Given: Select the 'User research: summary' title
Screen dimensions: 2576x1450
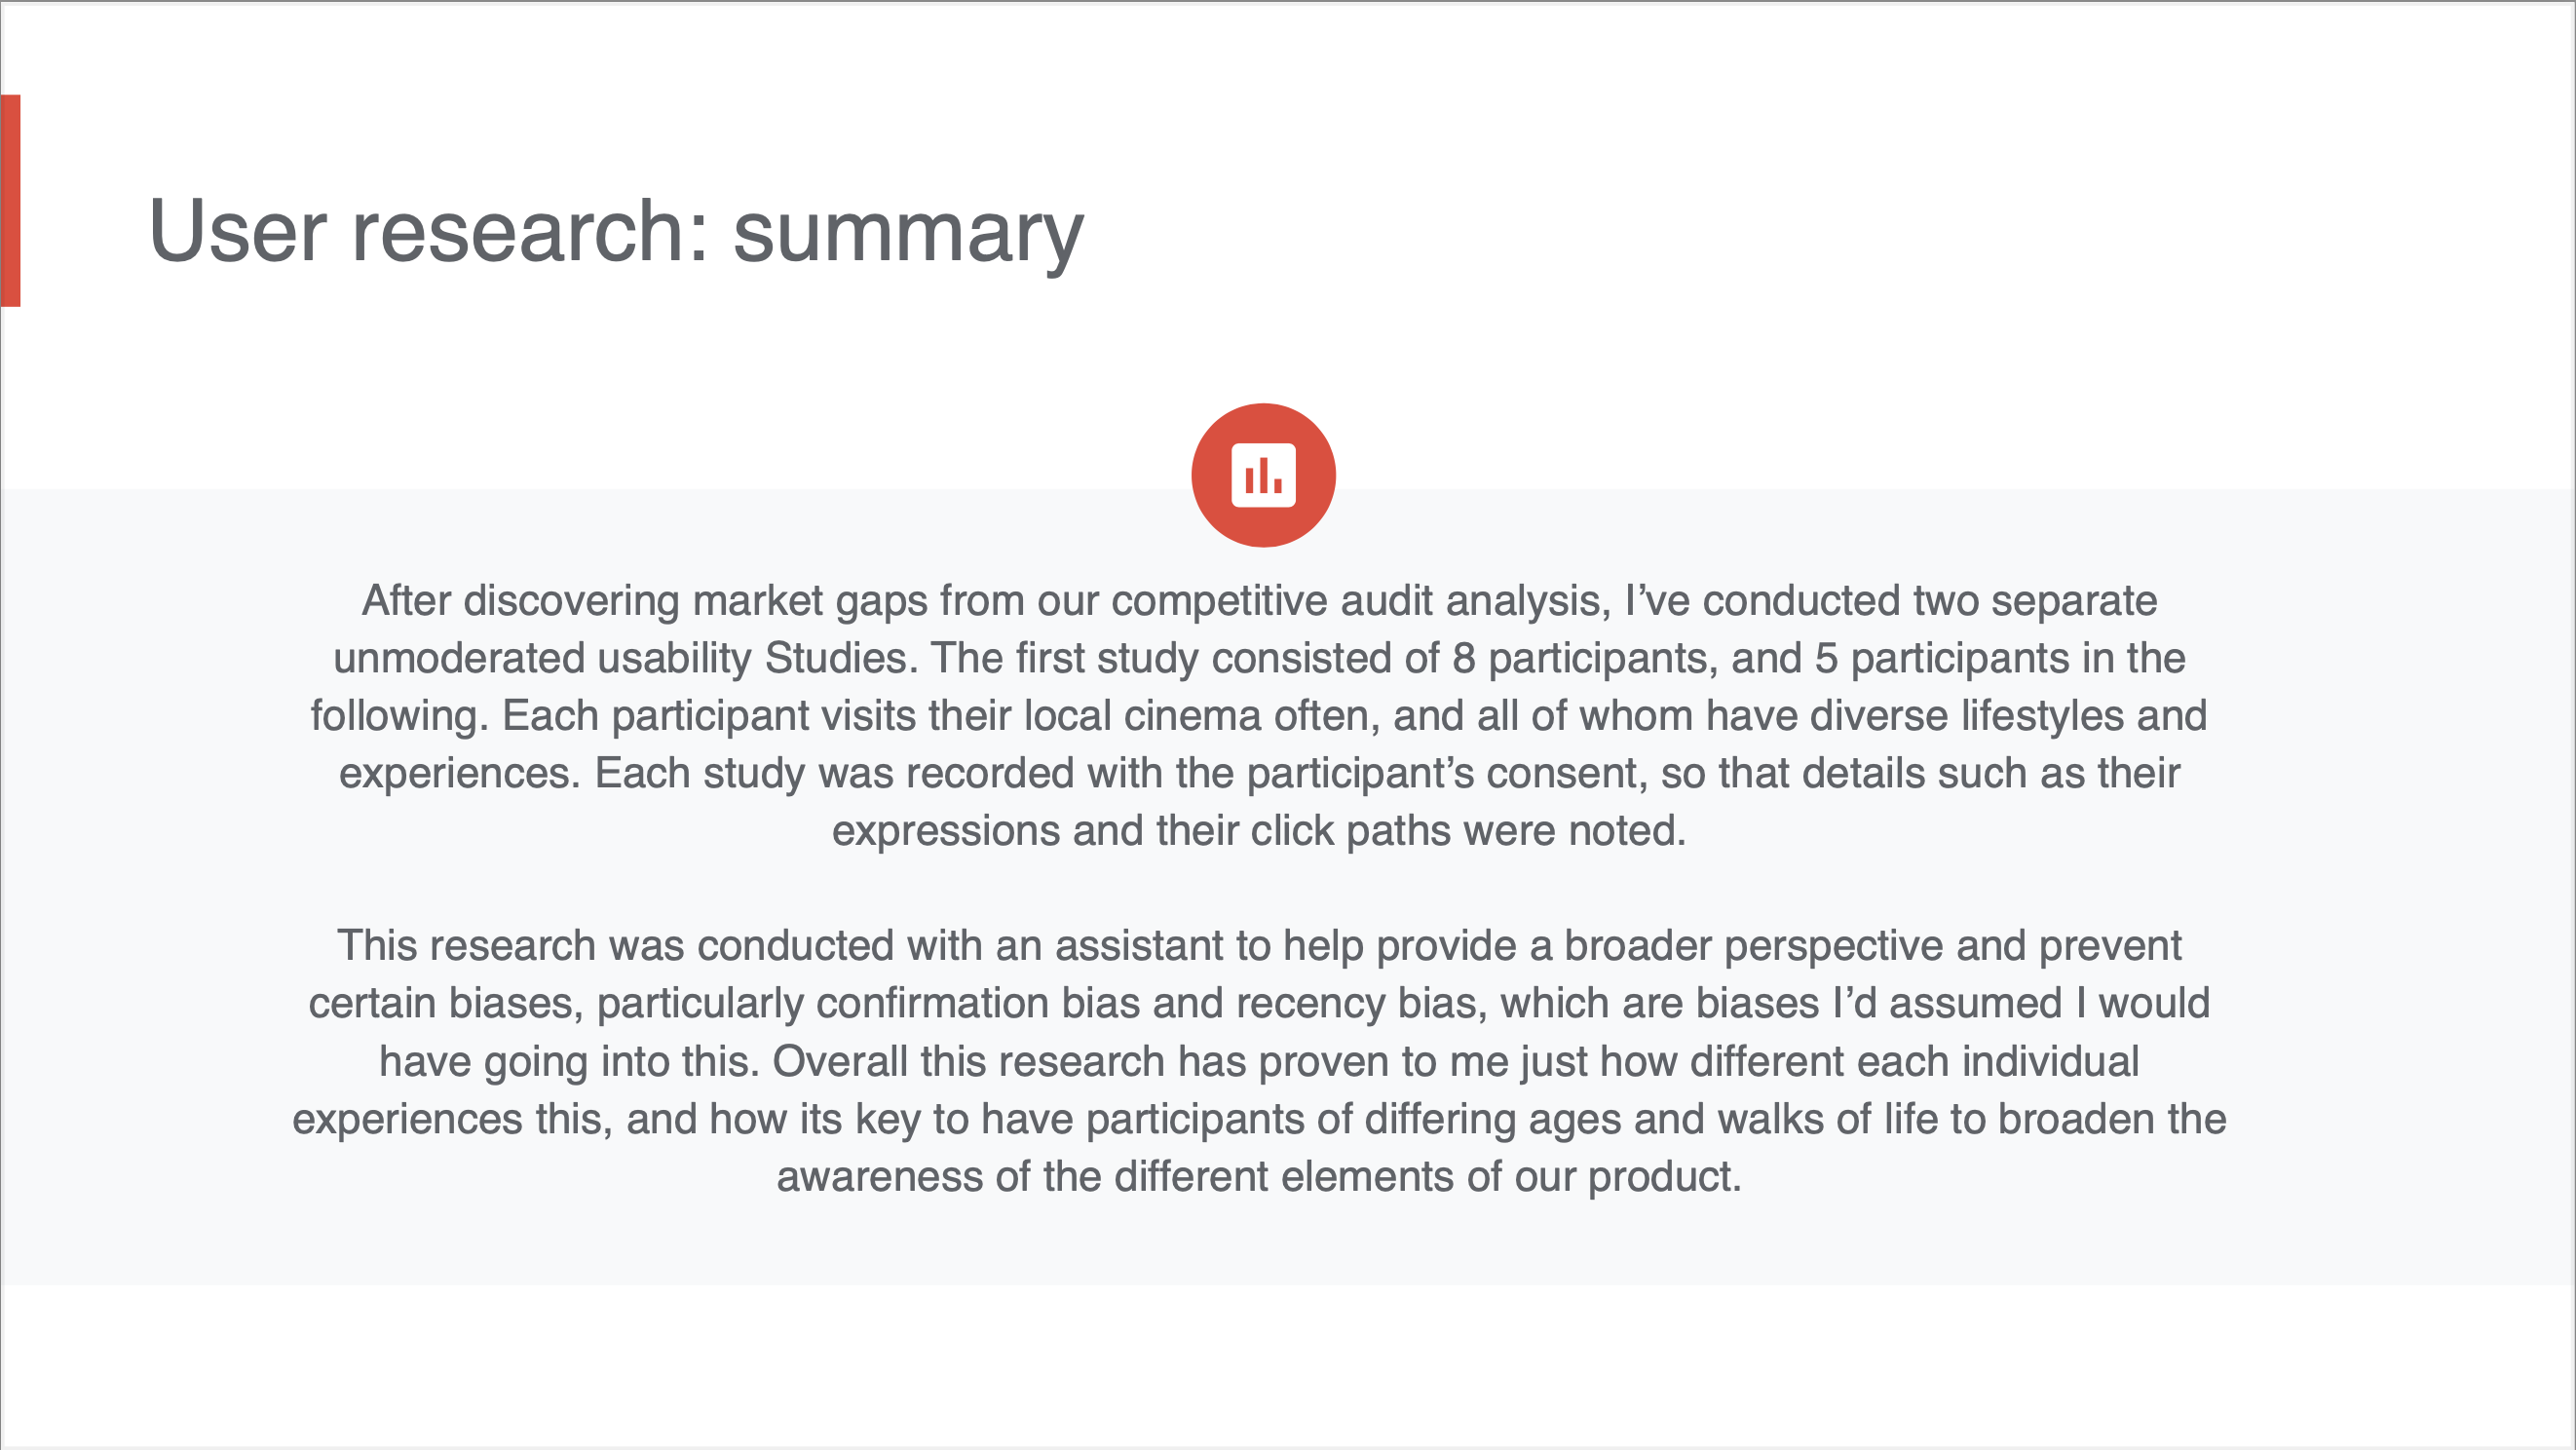Looking at the screenshot, I should tap(616, 231).
